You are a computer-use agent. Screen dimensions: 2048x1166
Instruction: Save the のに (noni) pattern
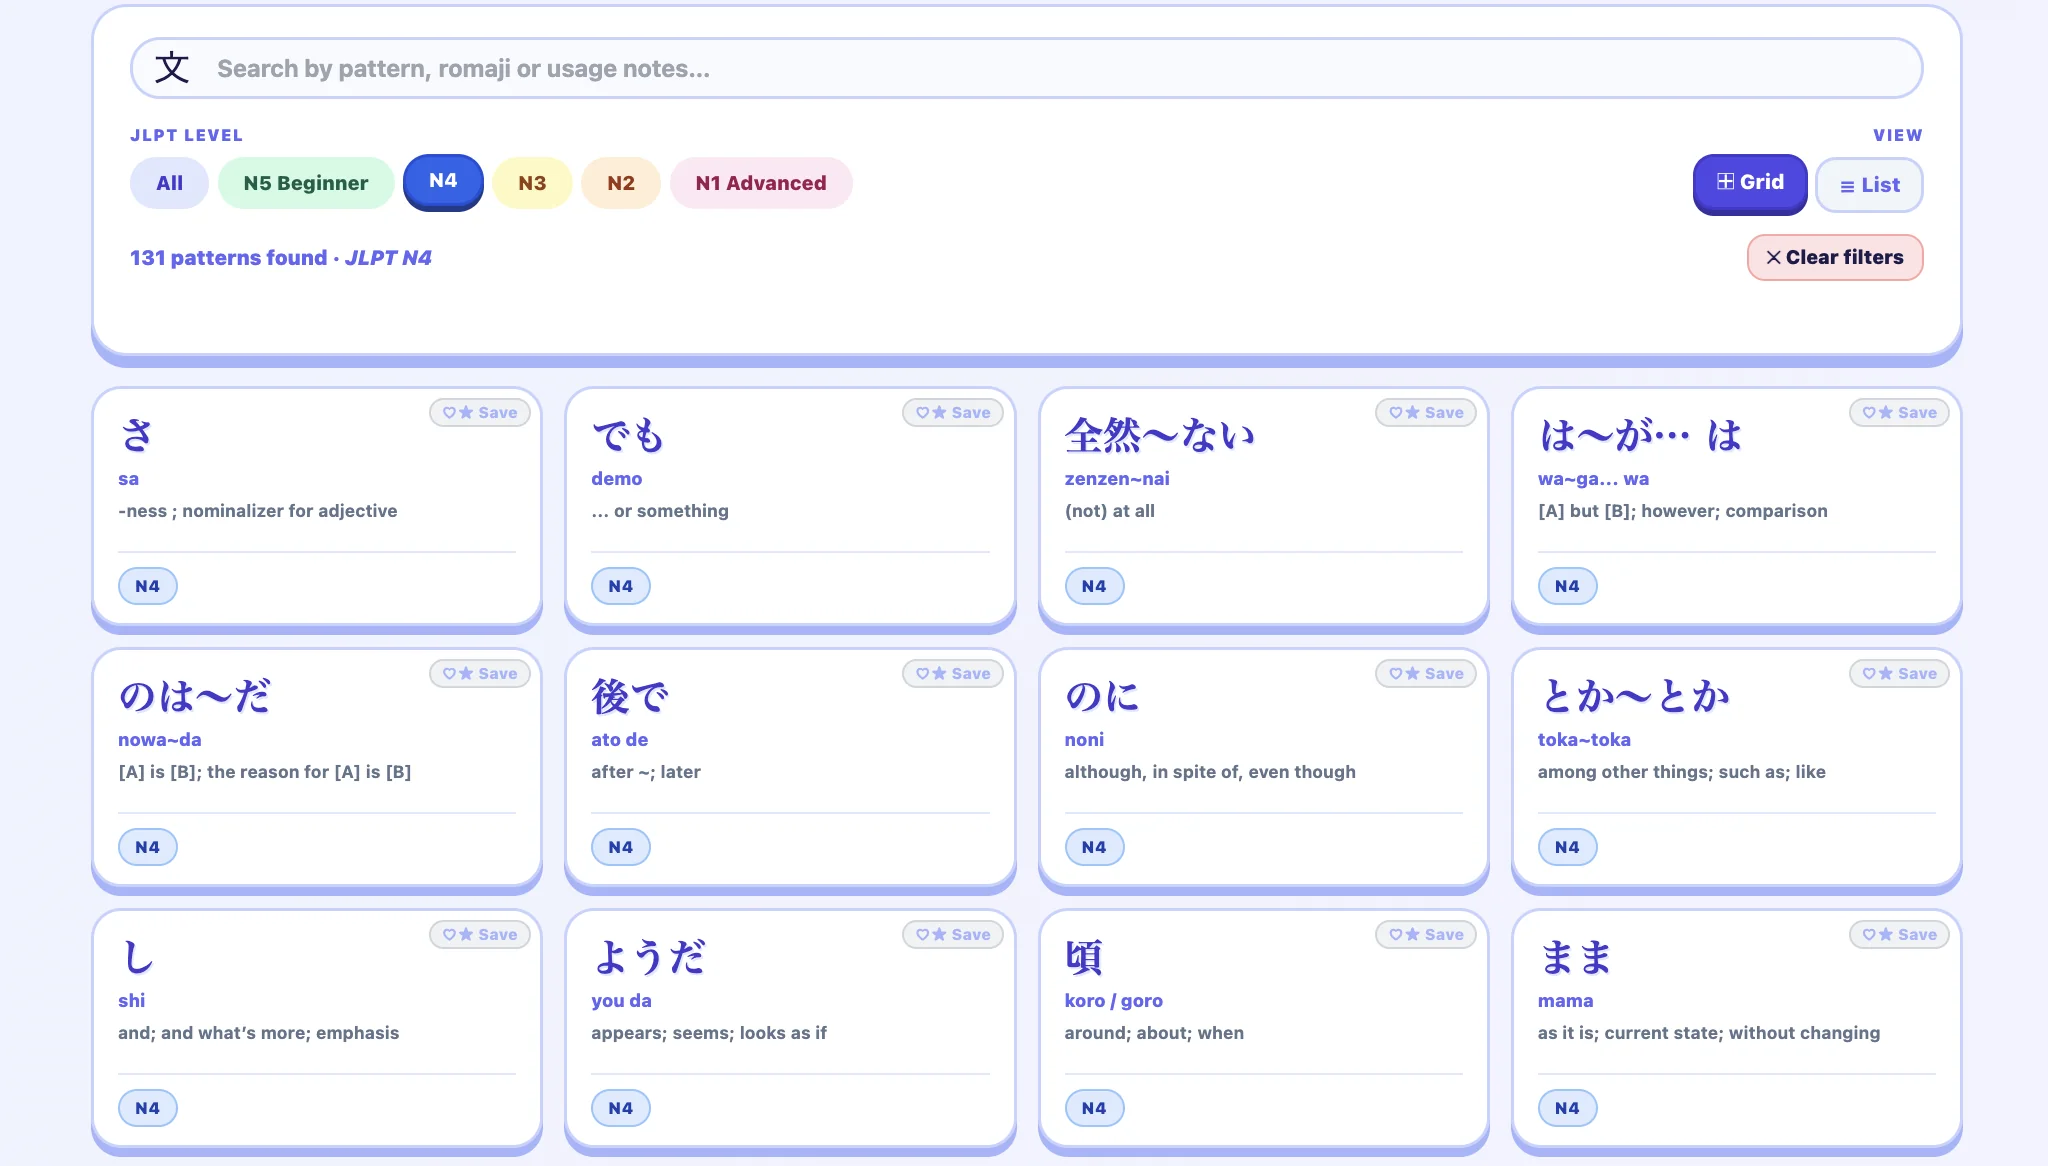click(x=1426, y=674)
